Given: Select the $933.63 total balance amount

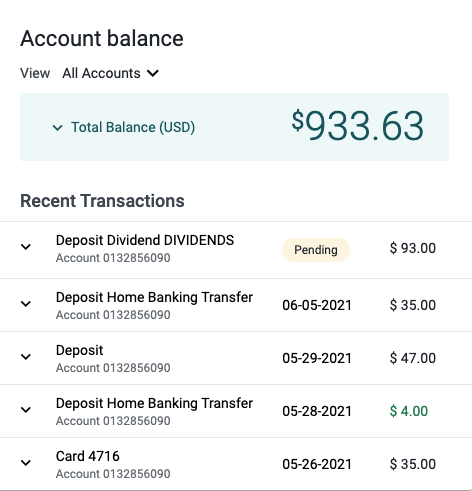Looking at the screenshot, I should (x=358, y=126).
